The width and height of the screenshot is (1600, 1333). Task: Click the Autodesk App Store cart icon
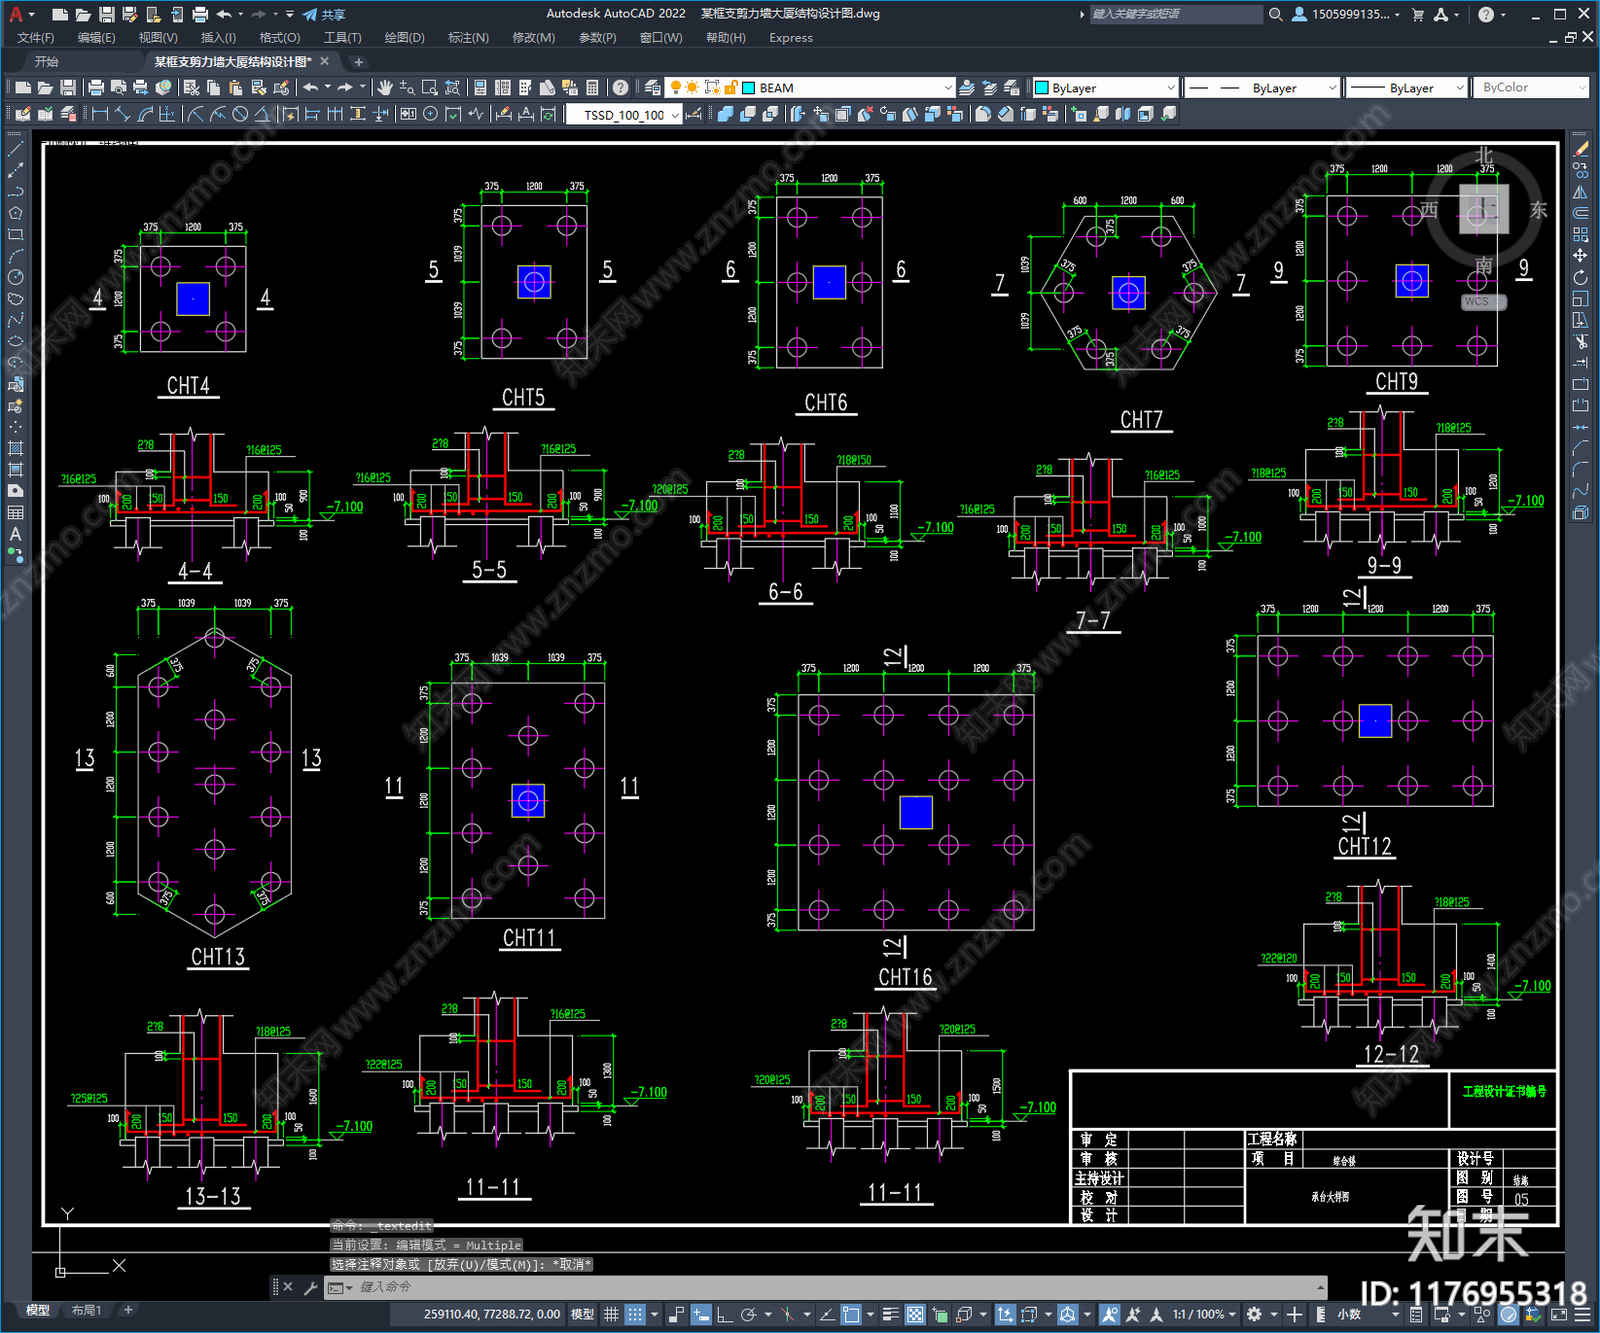(x=1417, y=14)
